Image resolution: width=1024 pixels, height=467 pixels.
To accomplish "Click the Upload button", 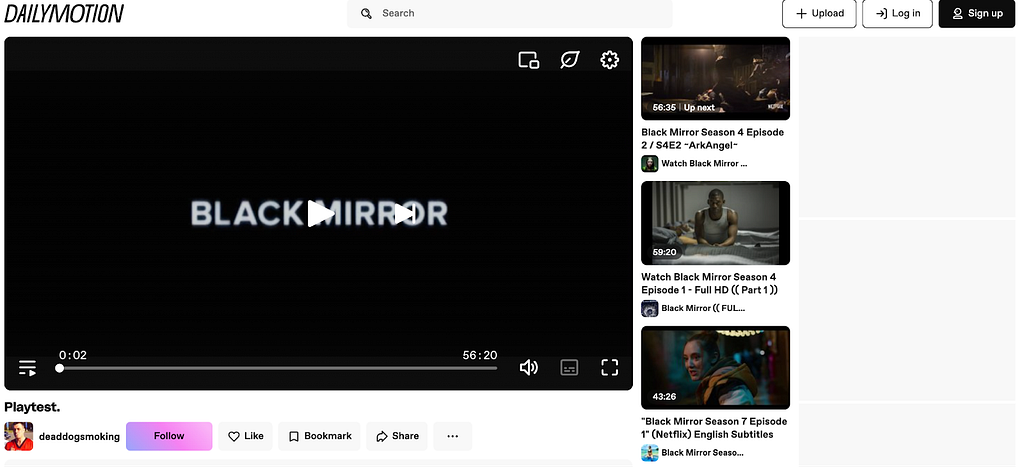I will coord(819,14).
